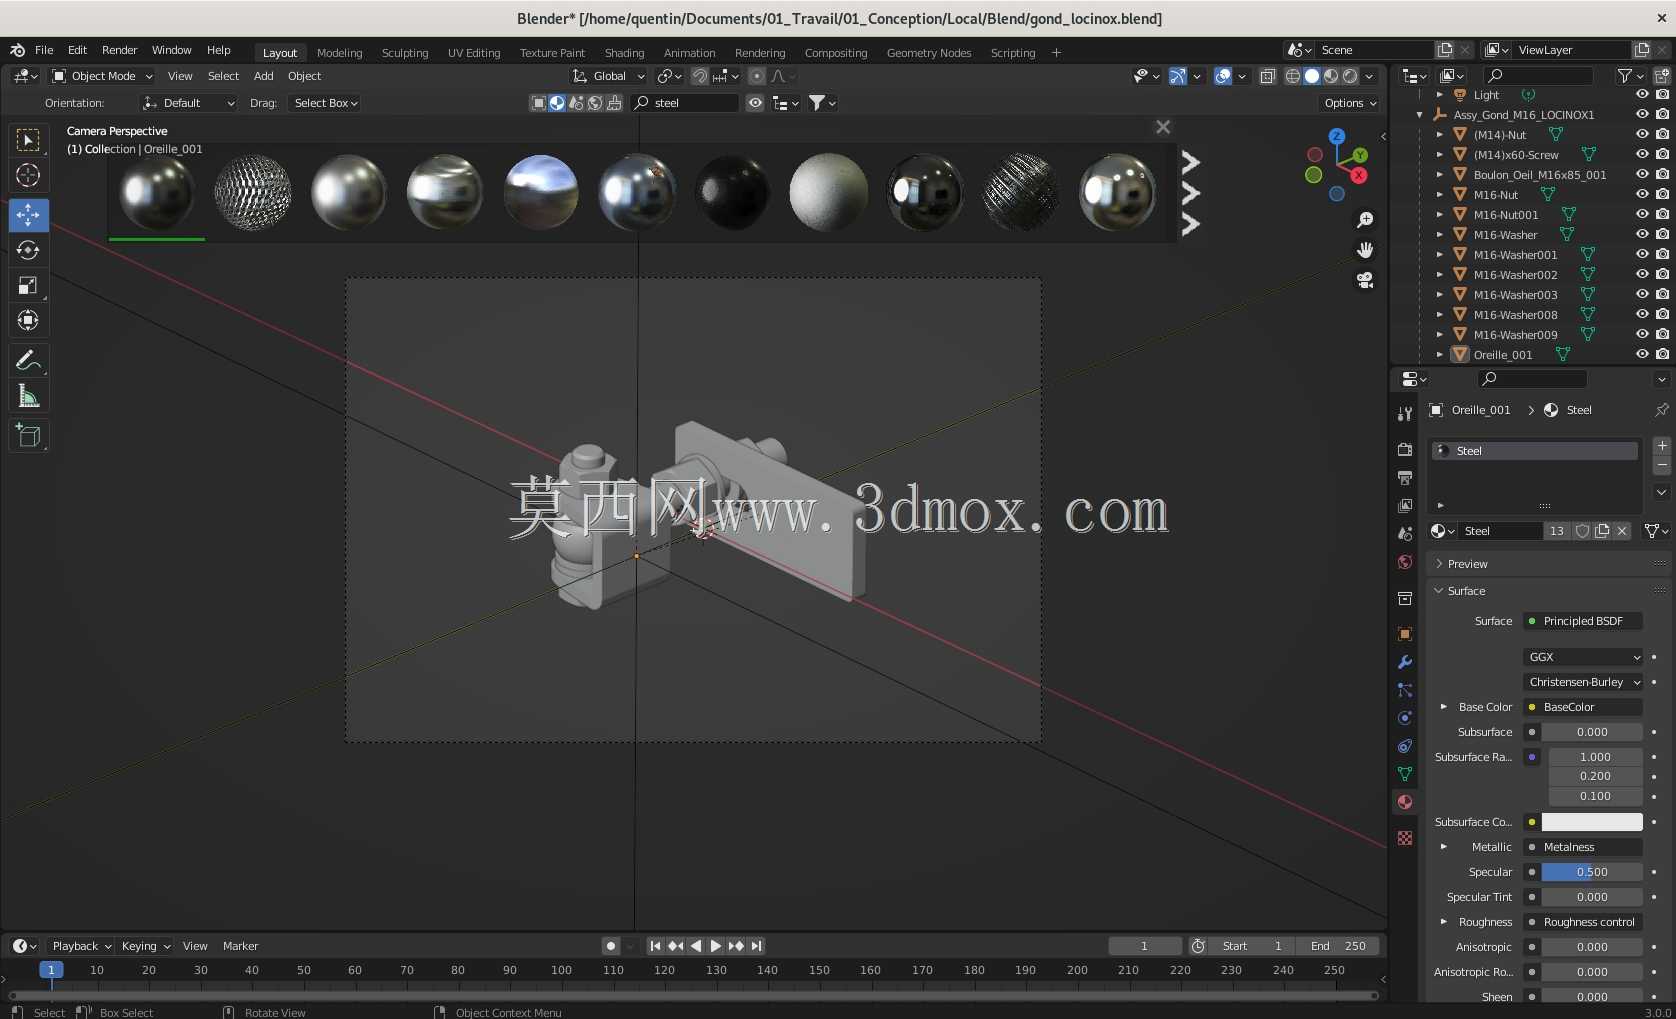Image resolution: width=1676 pixels, height=1019 pixels.
Task: Switch to Shading workspace tab
Action: pos(624,53)
